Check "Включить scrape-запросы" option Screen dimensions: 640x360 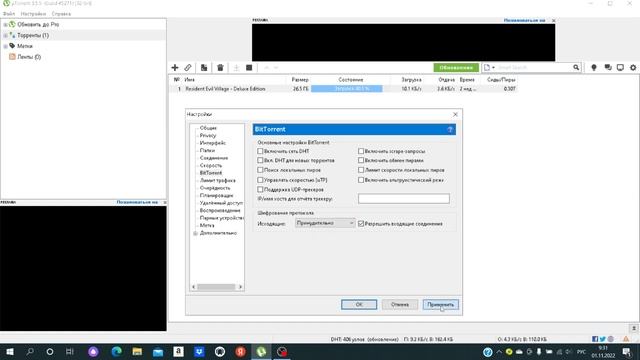(361, 151)
